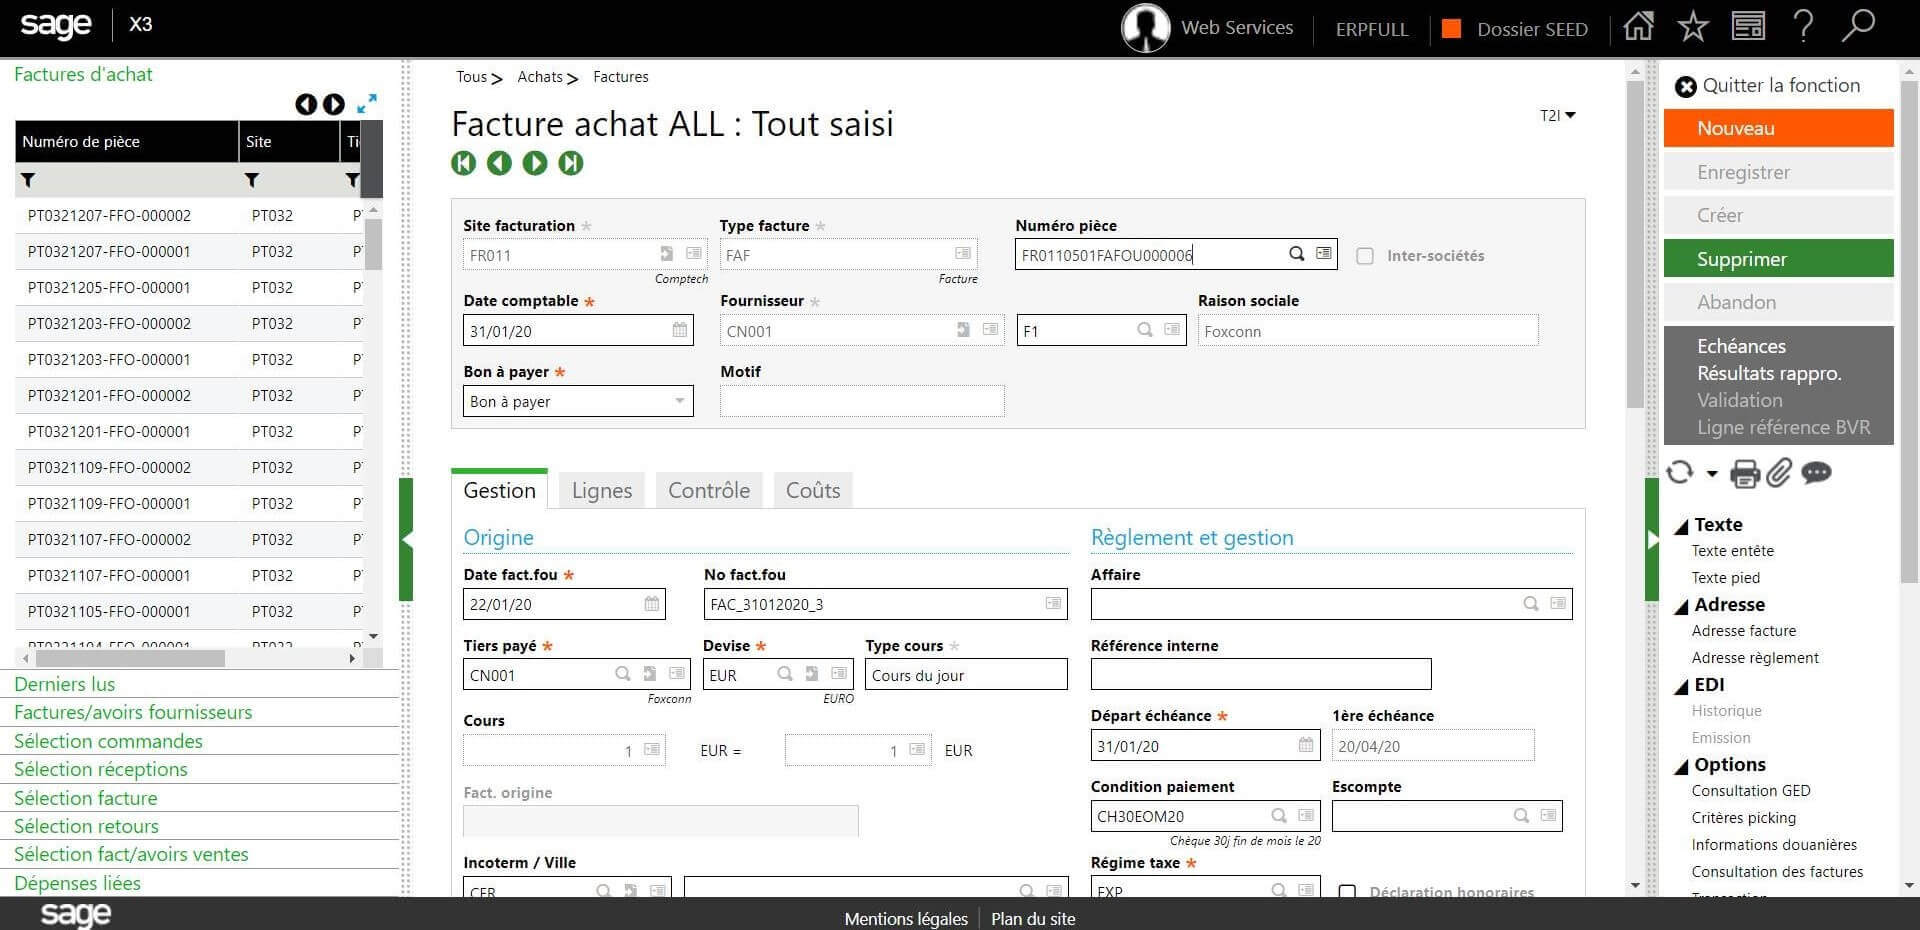Go to the first record navigation arrow
The width and height of the screenshot is (1920, 930).
tap(464, 163)
